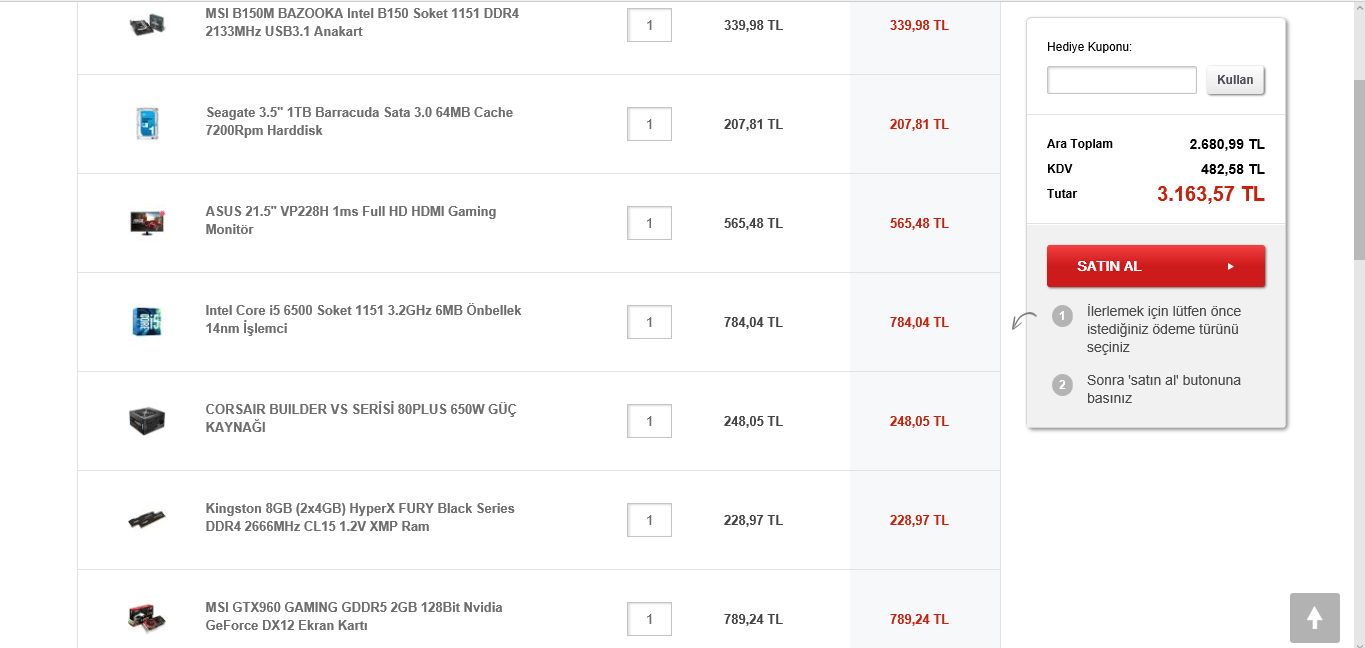
Task: Click quantity input for Intel Core i5
Action: [649, 322]
